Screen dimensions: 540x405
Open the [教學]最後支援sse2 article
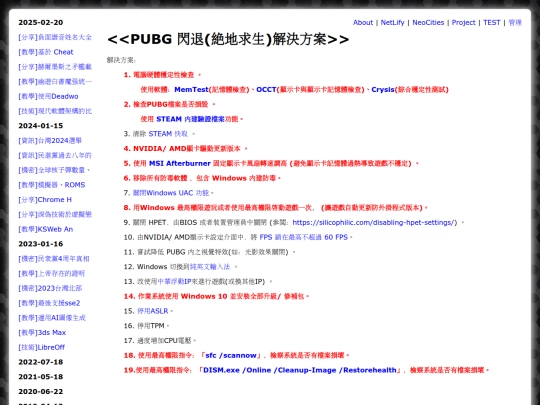coord(49,303)
